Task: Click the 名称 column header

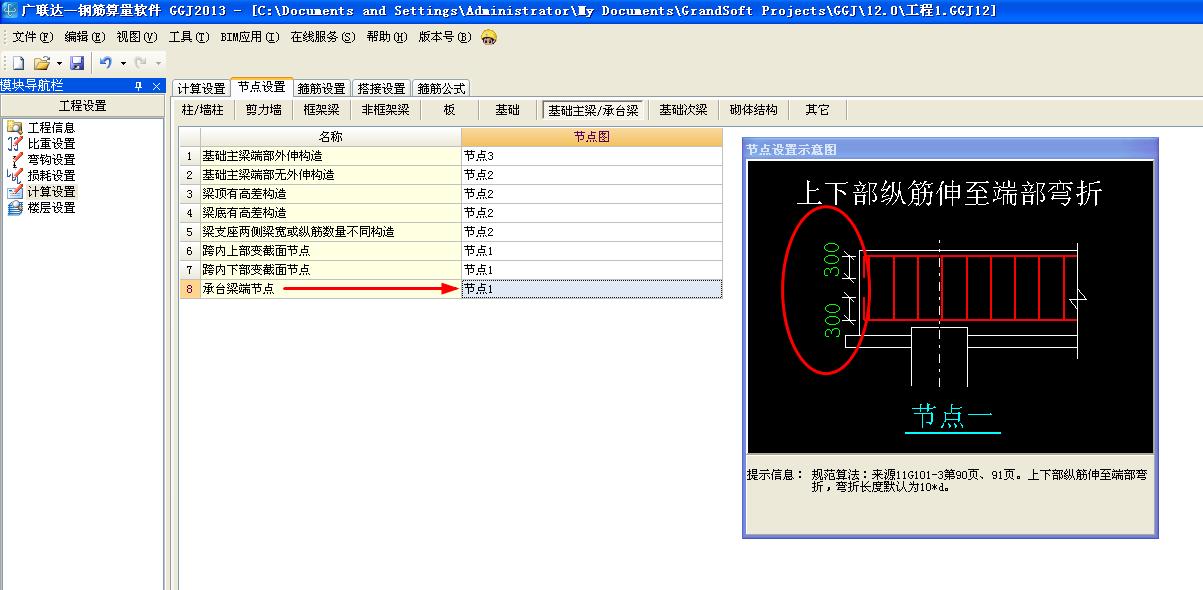Action: point(330,137)
